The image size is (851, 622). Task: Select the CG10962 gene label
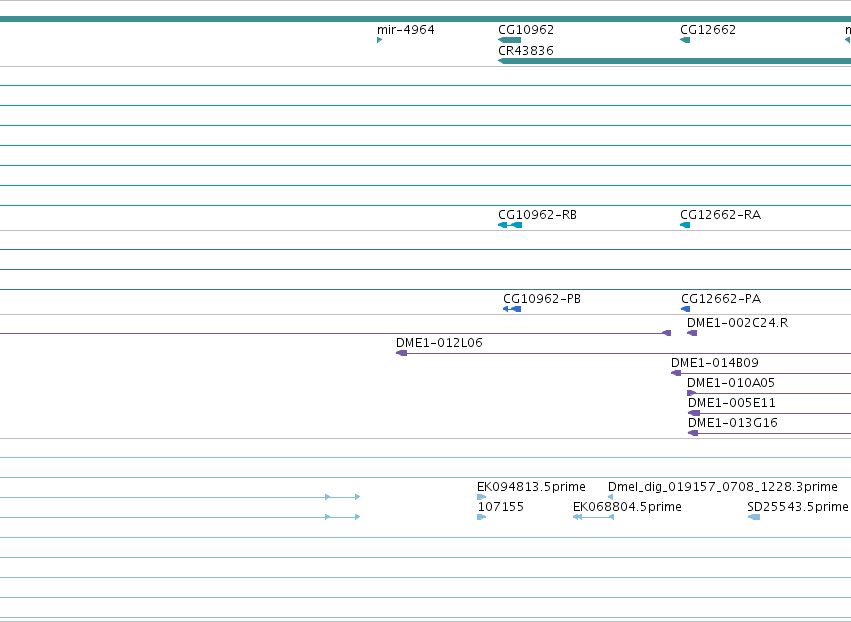[526, 30]
